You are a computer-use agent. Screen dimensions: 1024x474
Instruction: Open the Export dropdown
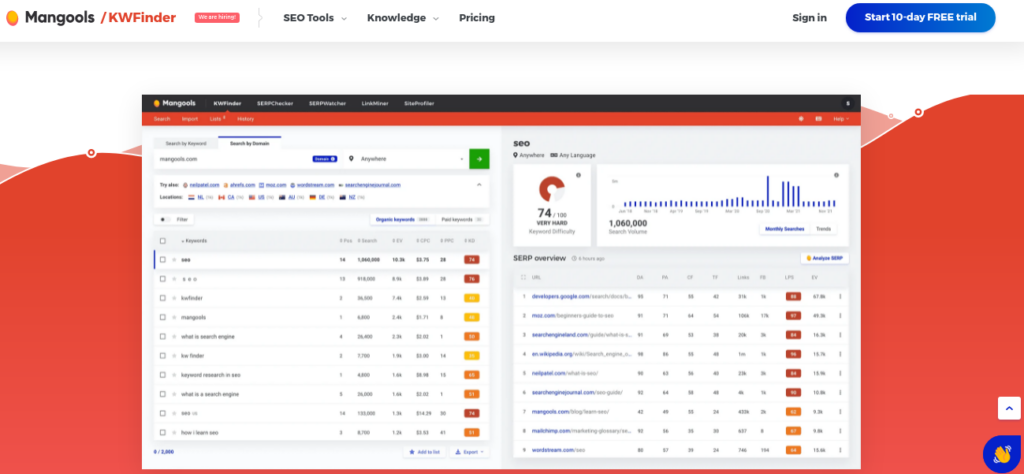point(469,452)
